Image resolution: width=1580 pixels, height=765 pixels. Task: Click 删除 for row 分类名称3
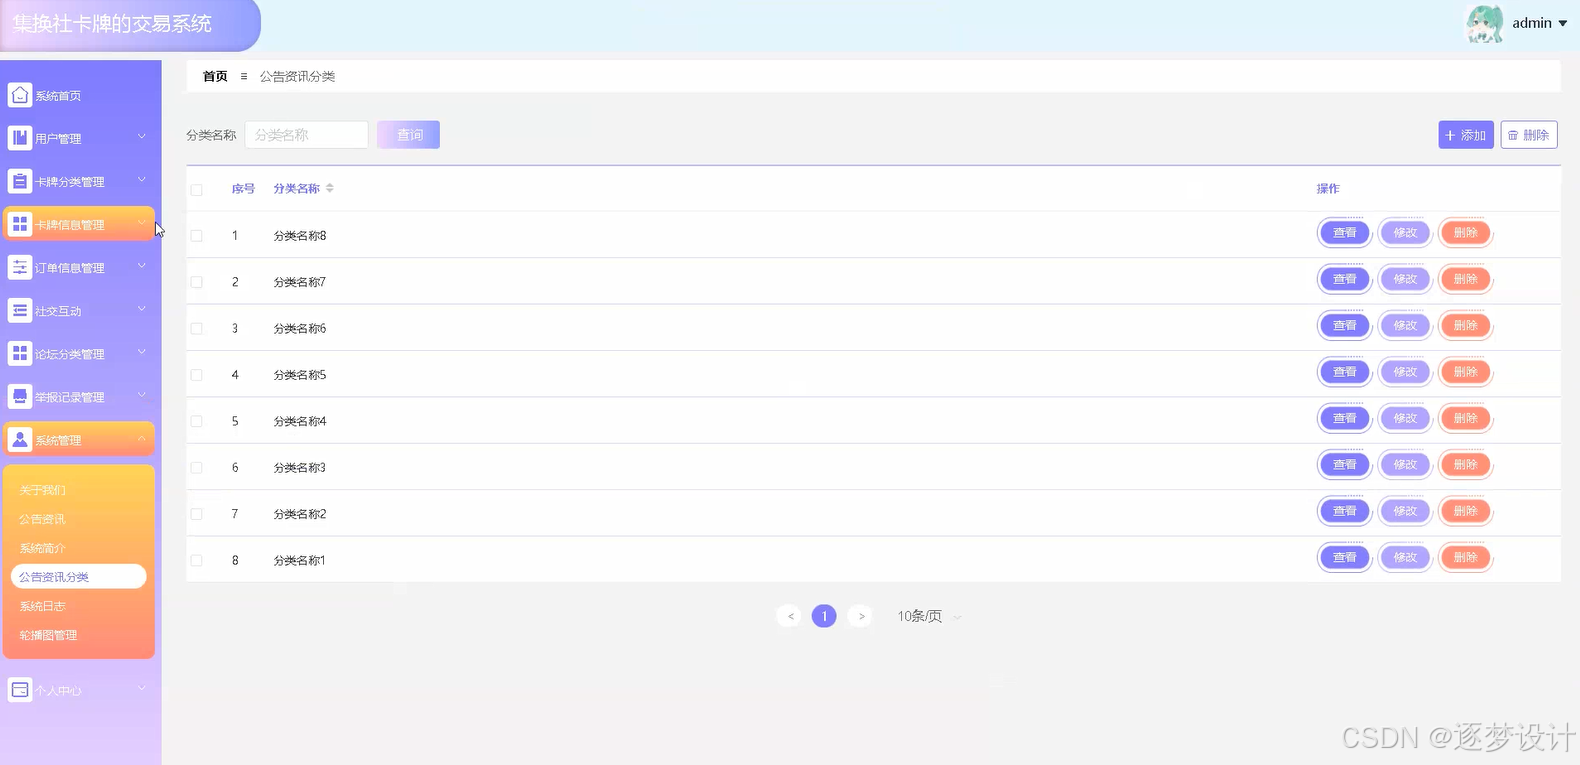pyautogui.click(x=1466, y=465)
